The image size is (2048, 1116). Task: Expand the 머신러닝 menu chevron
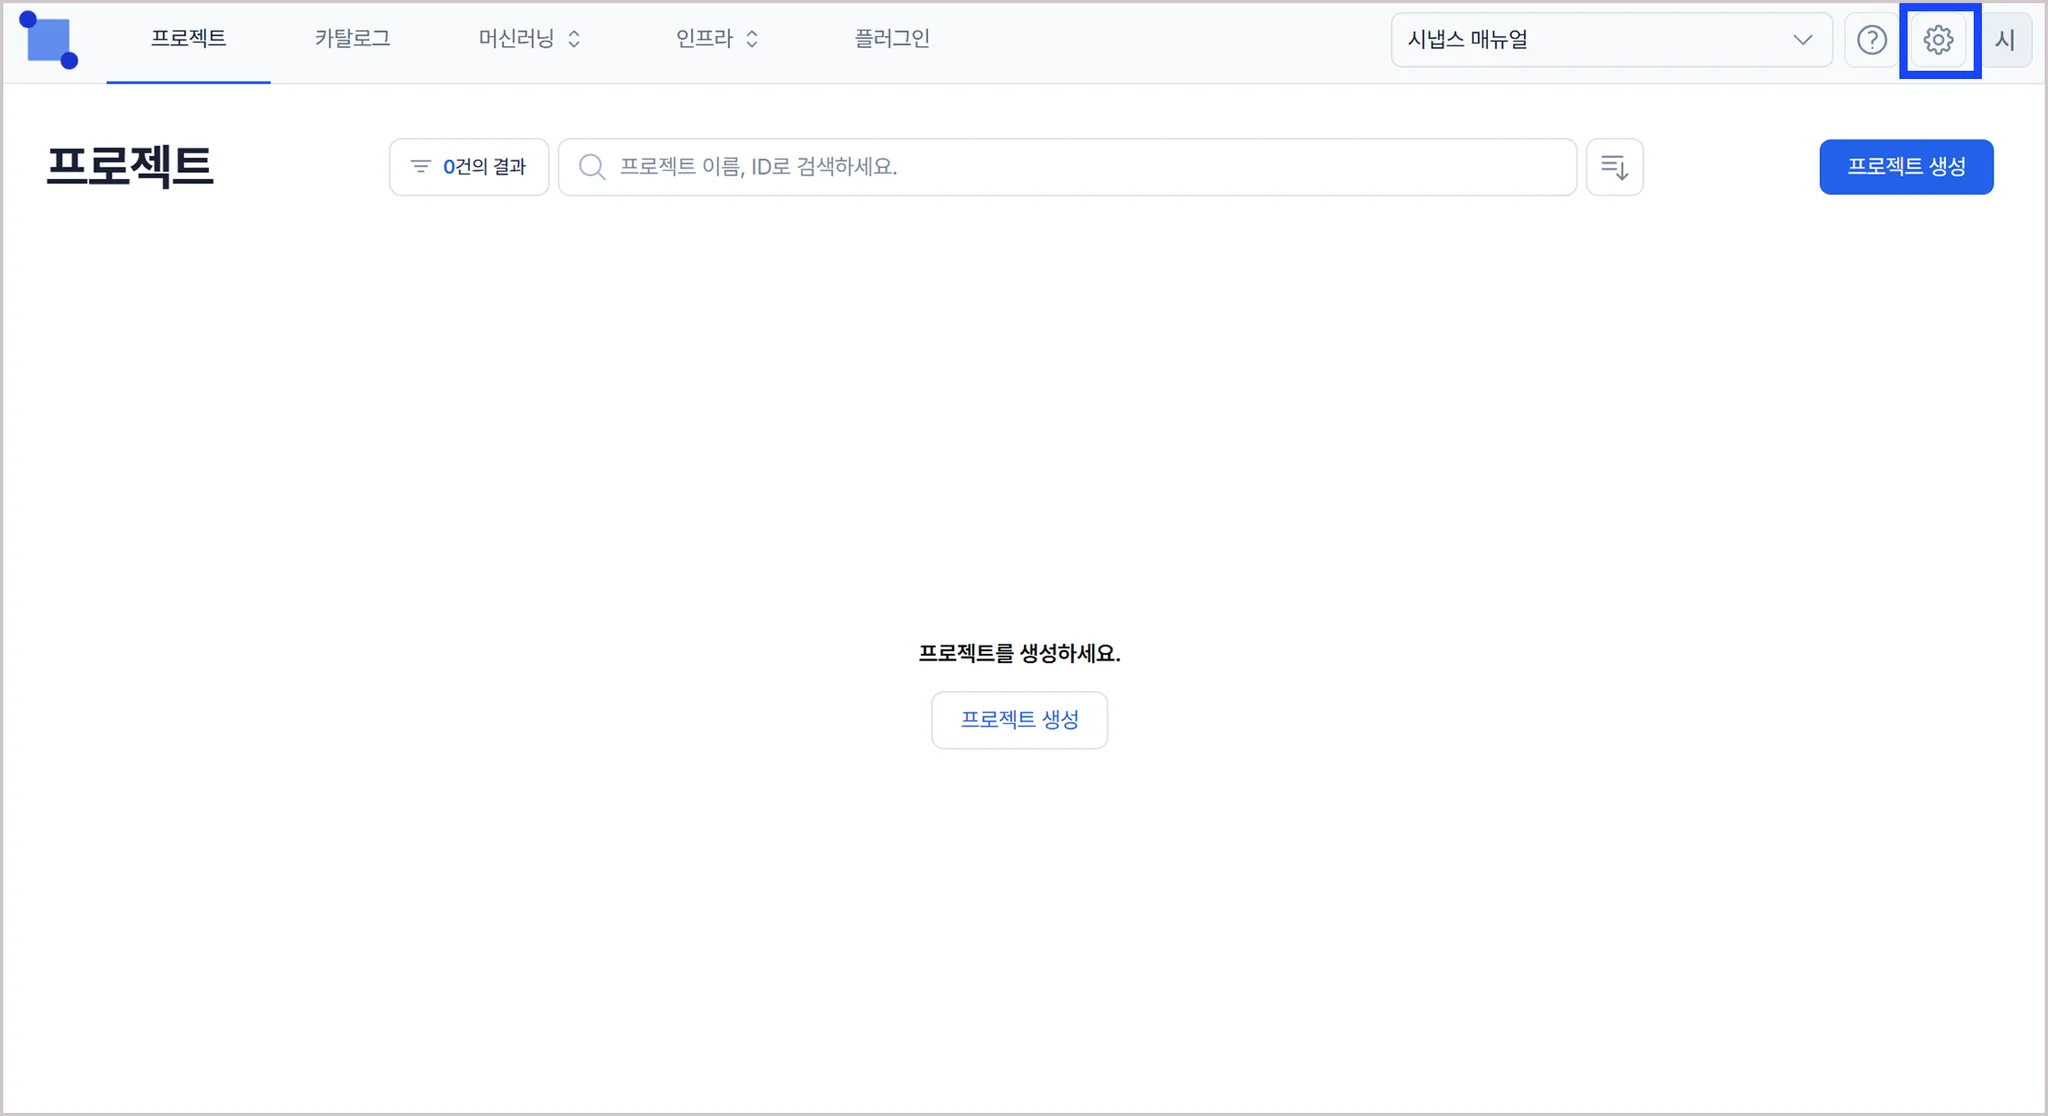point(574,39)
